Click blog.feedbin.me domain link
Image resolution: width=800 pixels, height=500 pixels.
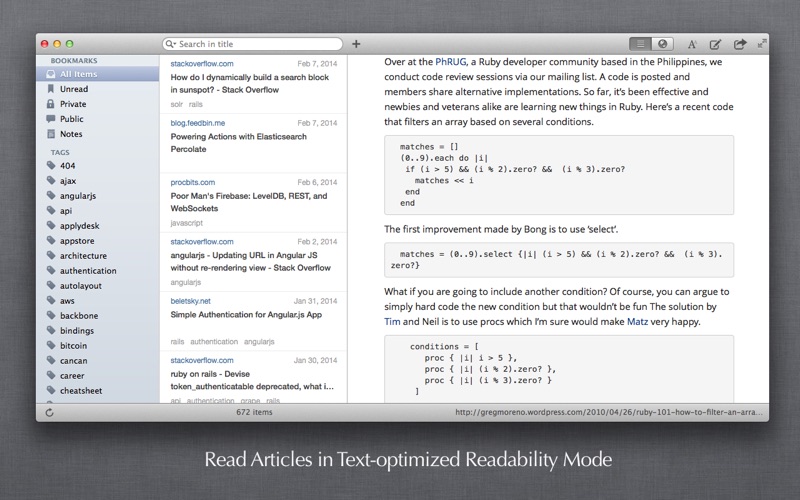pyautogui.click(x=197, y=123)
